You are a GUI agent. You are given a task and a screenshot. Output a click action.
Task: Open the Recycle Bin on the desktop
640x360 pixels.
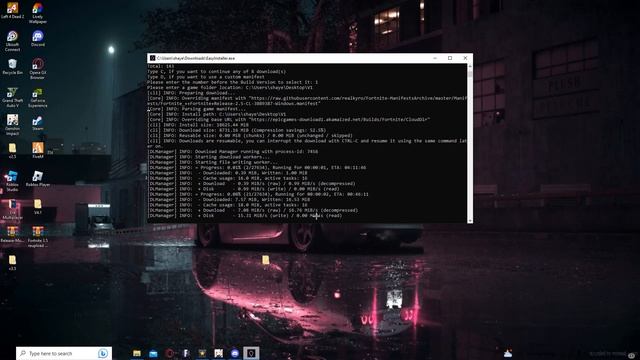pos(12,67)
